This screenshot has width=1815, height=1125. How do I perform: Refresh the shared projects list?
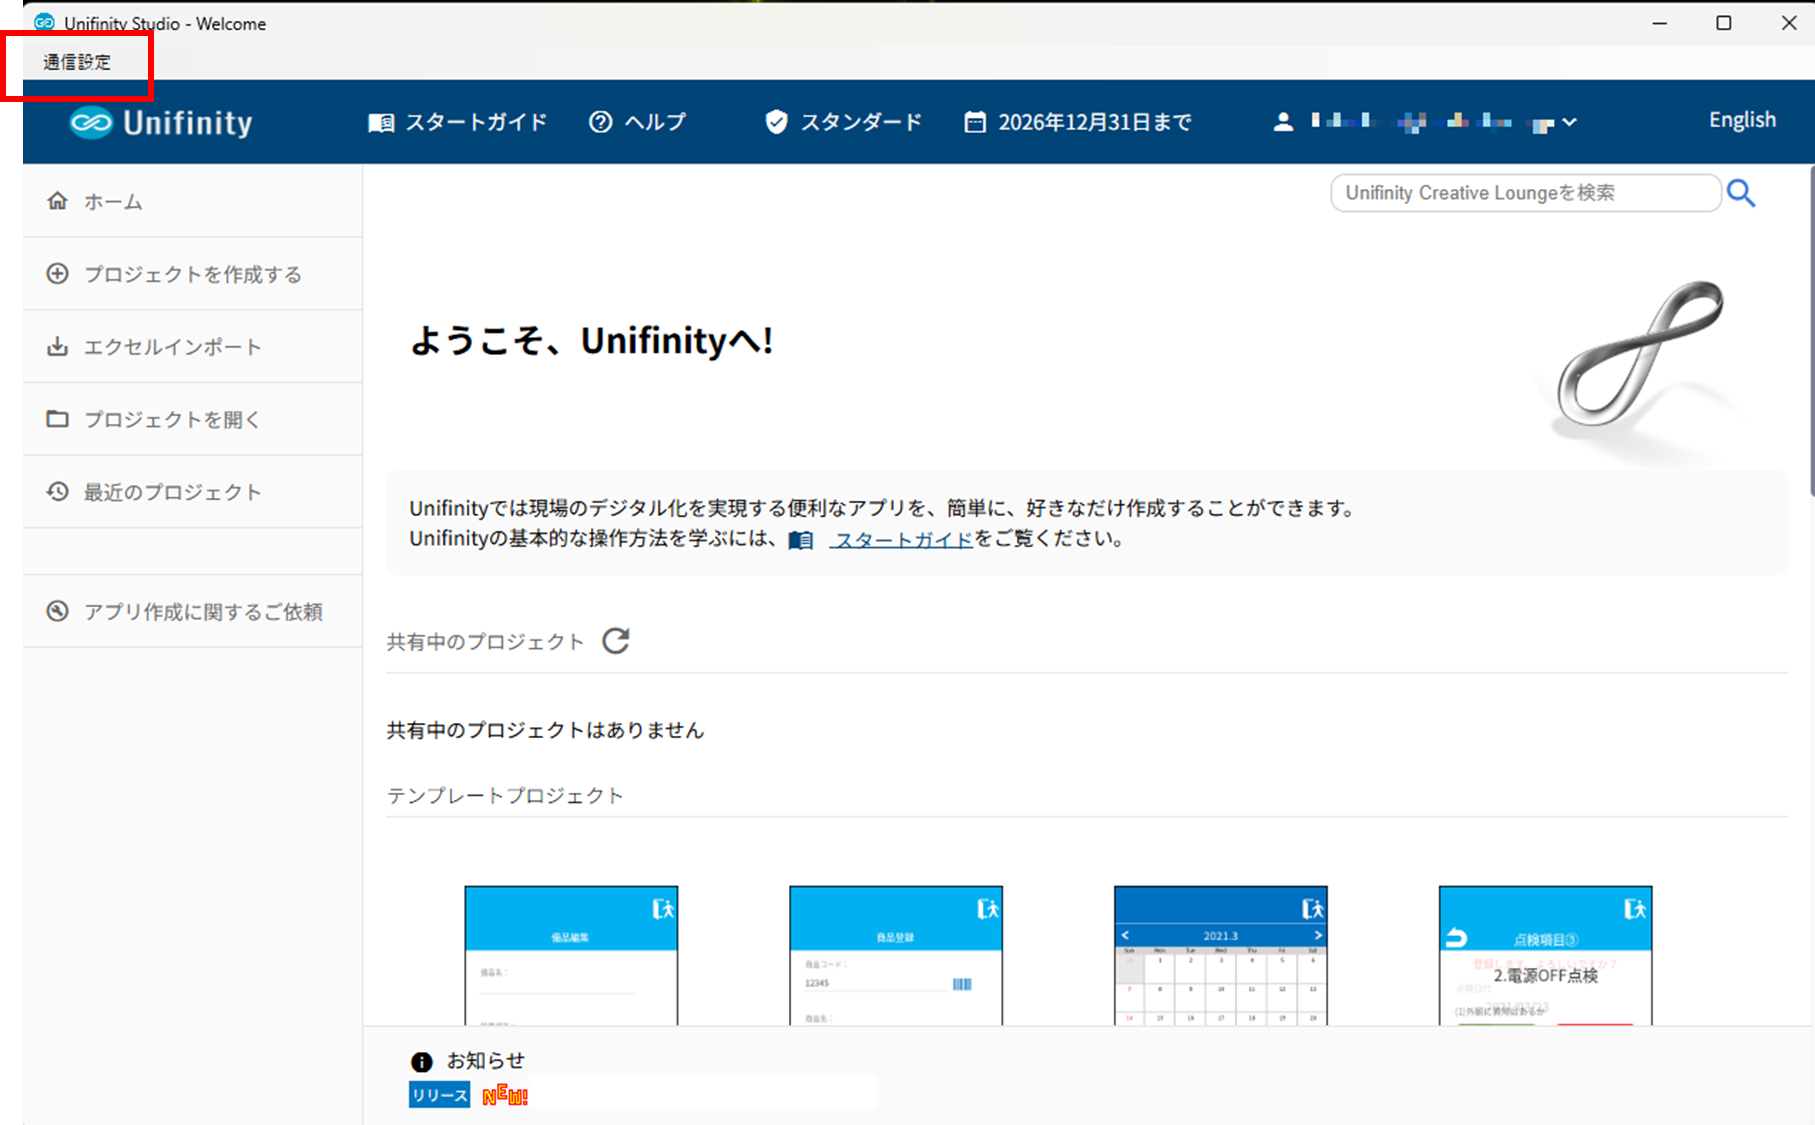click(x=616, y=641)
